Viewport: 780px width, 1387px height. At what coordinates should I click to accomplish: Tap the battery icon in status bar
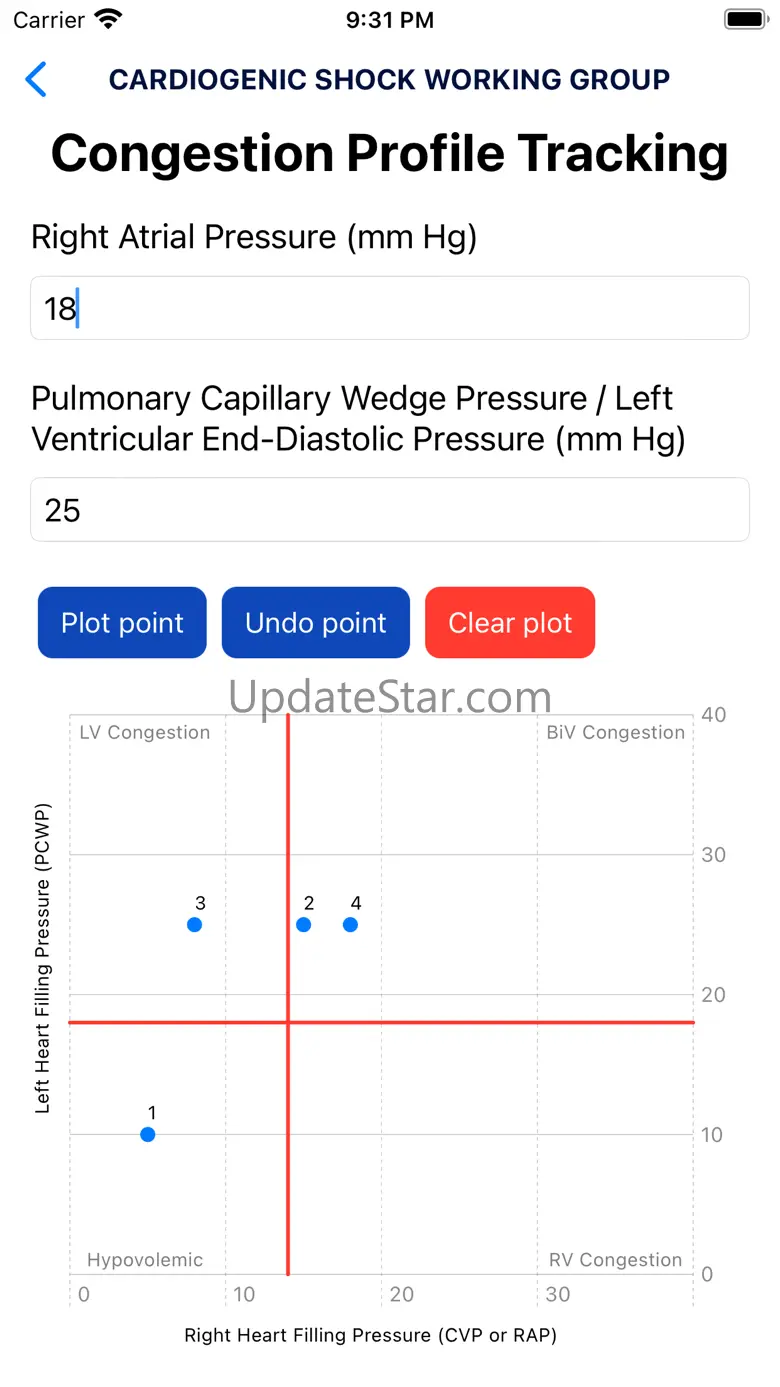point(745,19)
